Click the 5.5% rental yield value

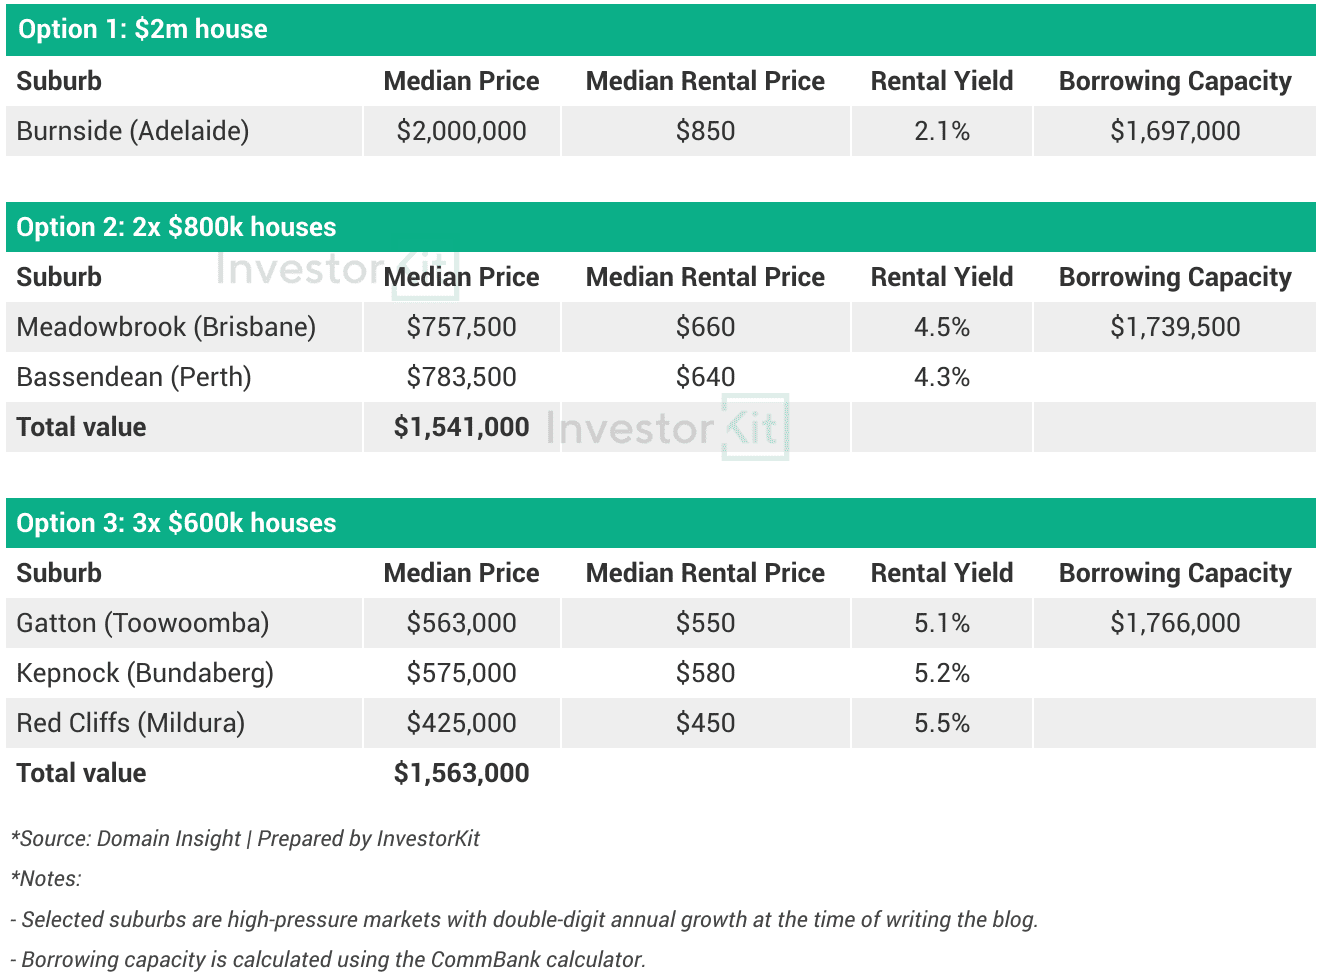click(942, 723)
